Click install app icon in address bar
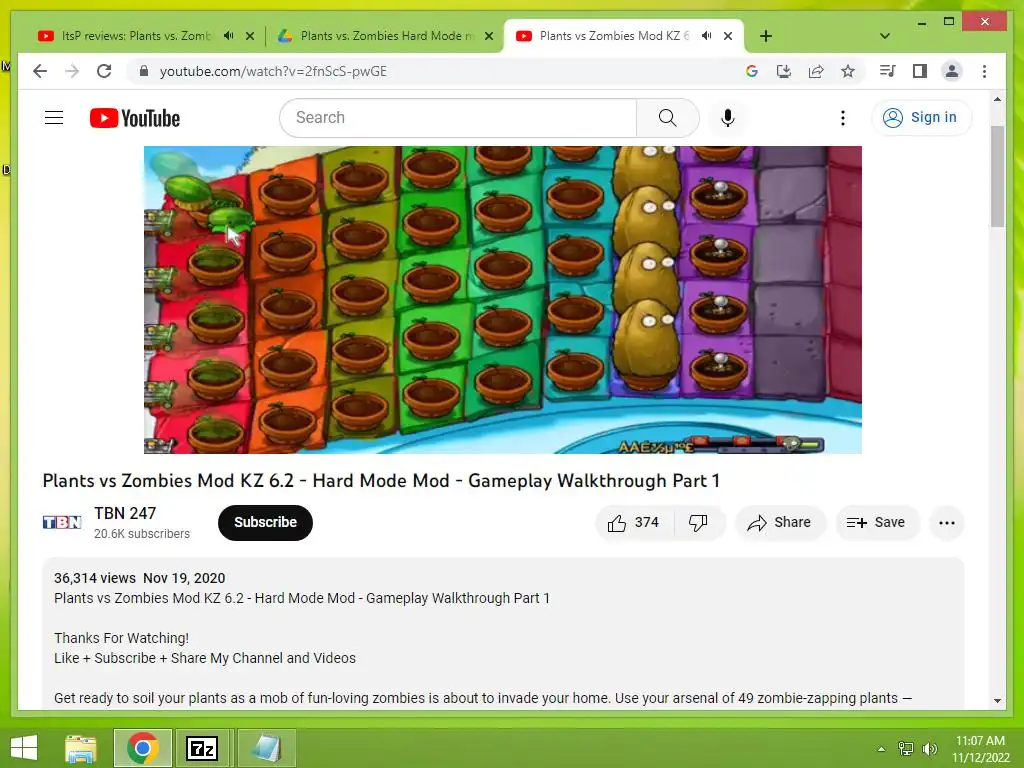The image size is (1024, 768). [784, 71]
